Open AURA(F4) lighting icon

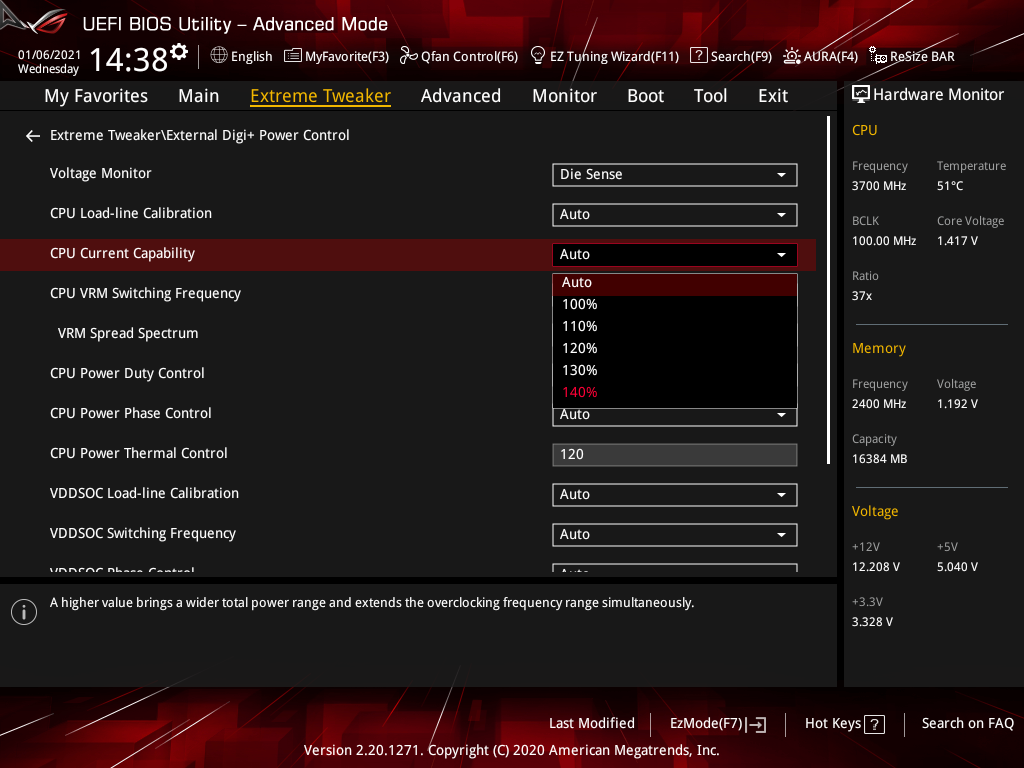[792, 56]
